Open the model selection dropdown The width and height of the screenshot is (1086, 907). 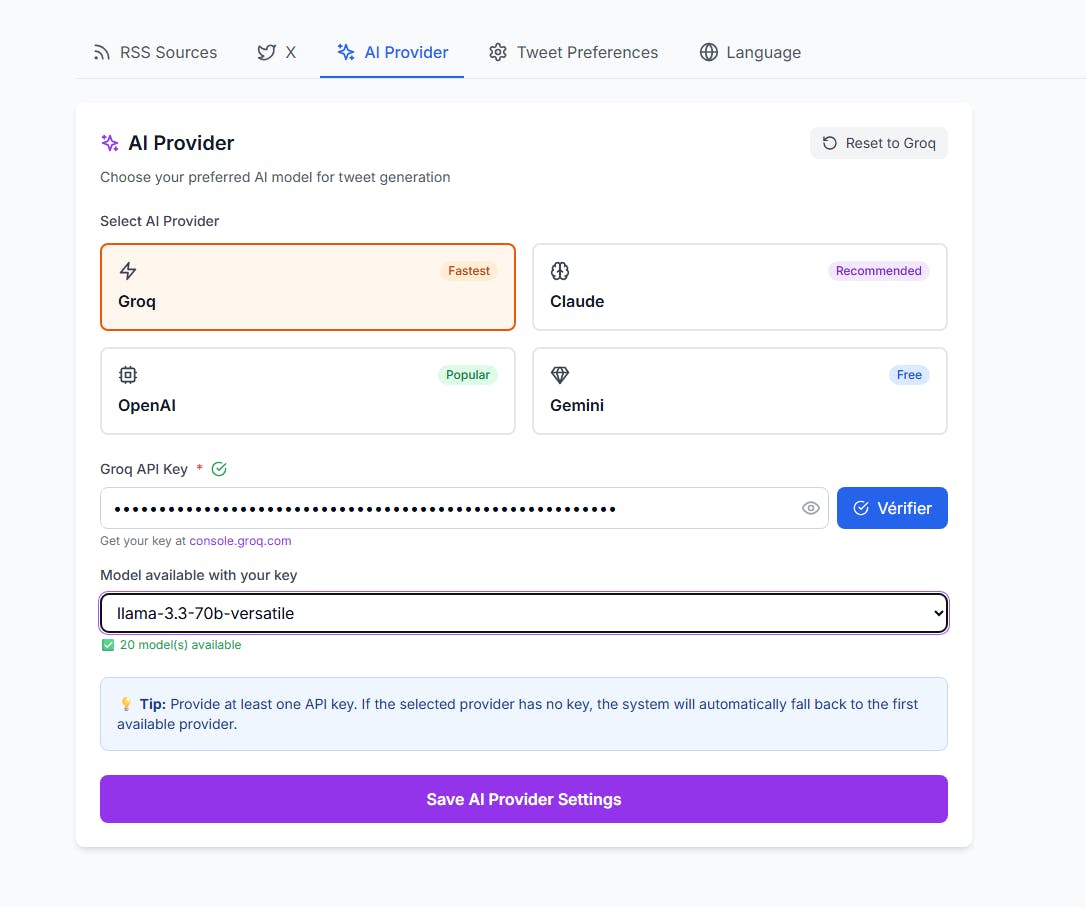523,613
